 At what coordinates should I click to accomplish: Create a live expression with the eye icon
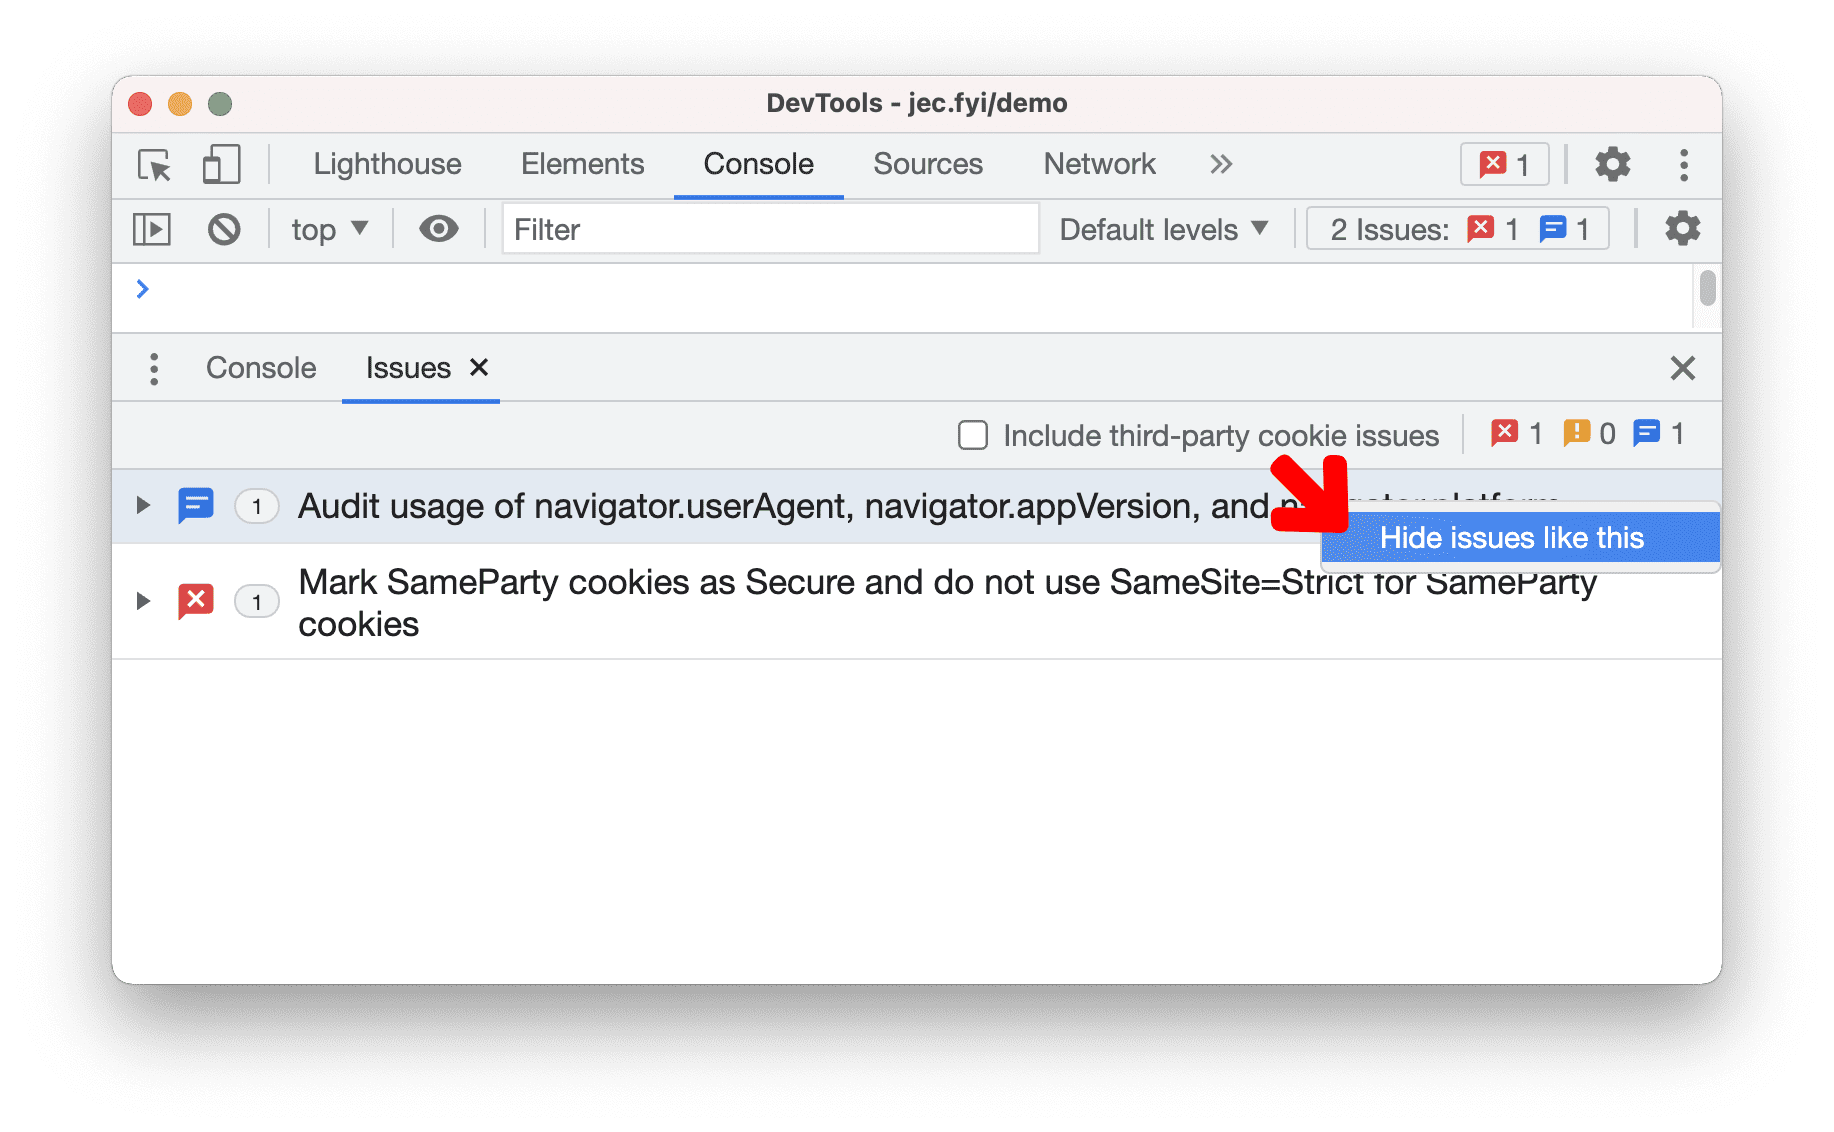[437, 229]
